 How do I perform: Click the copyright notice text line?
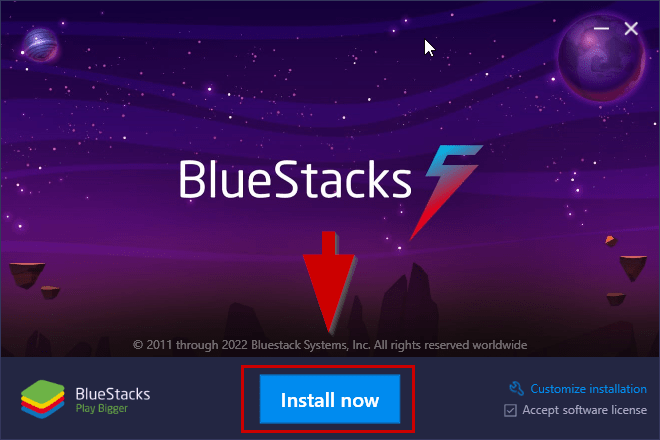(330, 345)
